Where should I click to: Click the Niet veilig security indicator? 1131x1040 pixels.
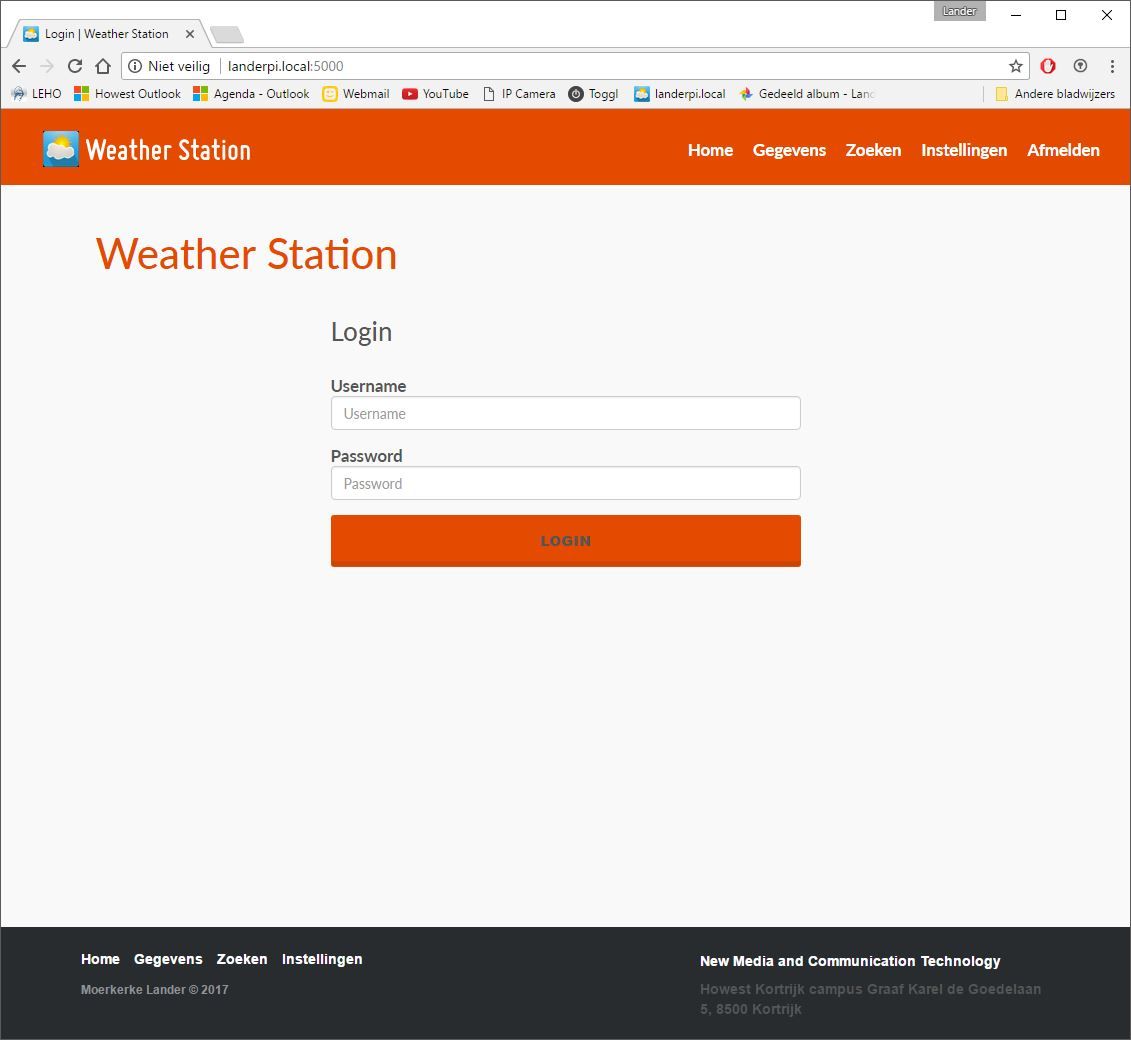click(x=177, y=67)
